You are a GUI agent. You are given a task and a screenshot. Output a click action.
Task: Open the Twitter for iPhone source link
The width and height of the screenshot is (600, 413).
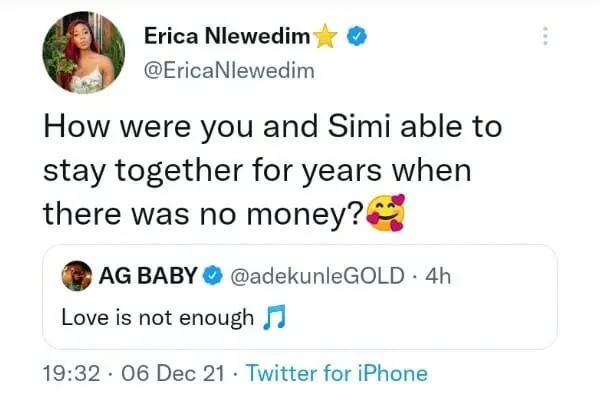(336, 374)
